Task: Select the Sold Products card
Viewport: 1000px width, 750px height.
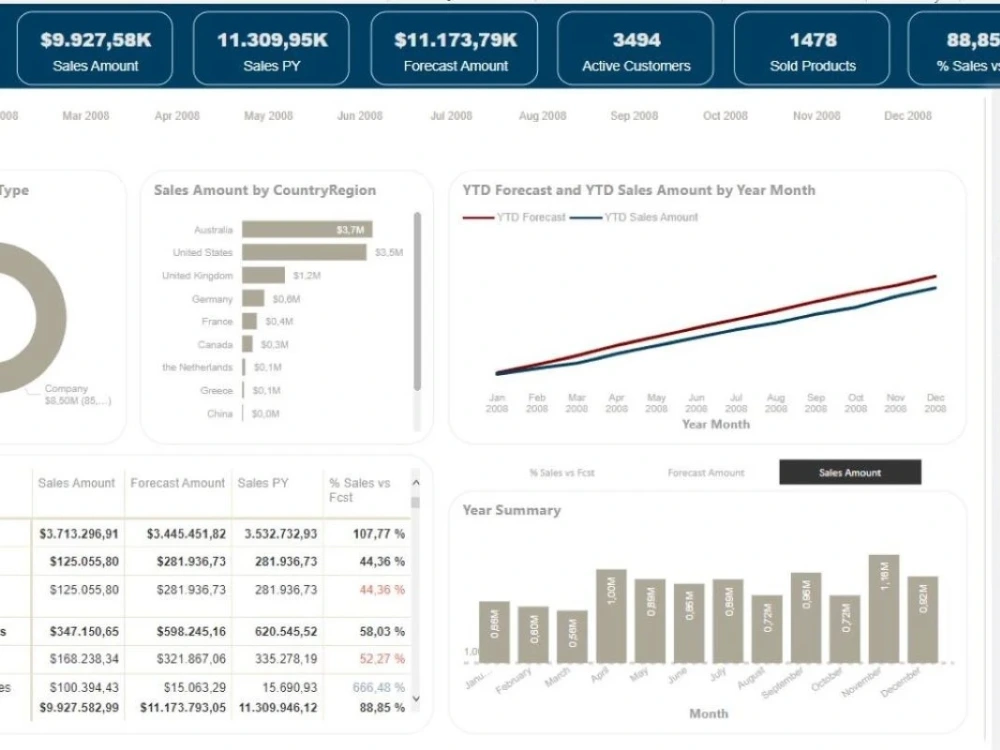Action: tap(814, 46)
